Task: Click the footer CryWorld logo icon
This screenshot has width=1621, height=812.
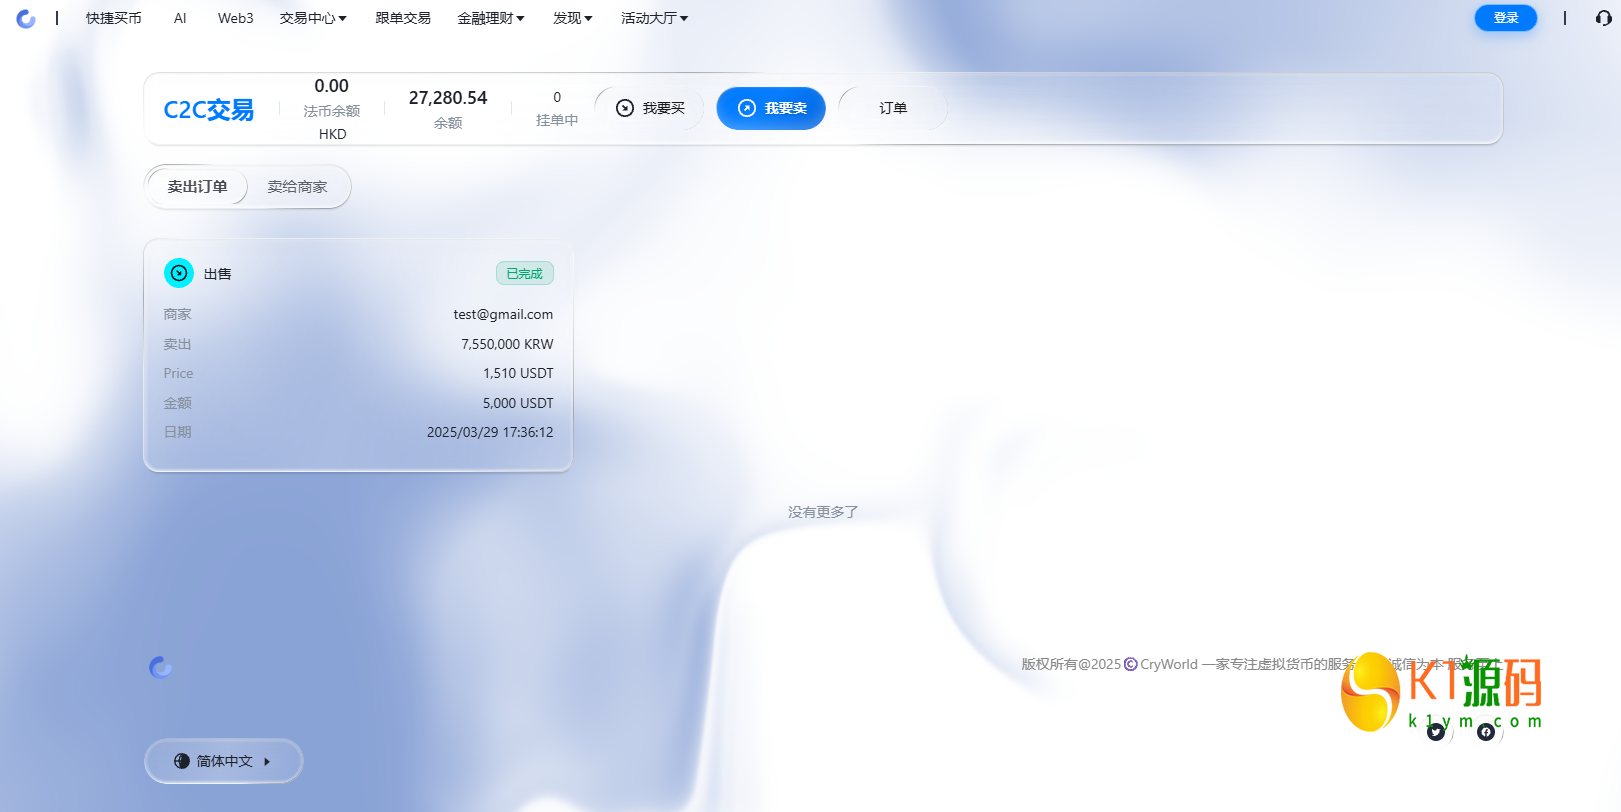Action: coord(161,667)
